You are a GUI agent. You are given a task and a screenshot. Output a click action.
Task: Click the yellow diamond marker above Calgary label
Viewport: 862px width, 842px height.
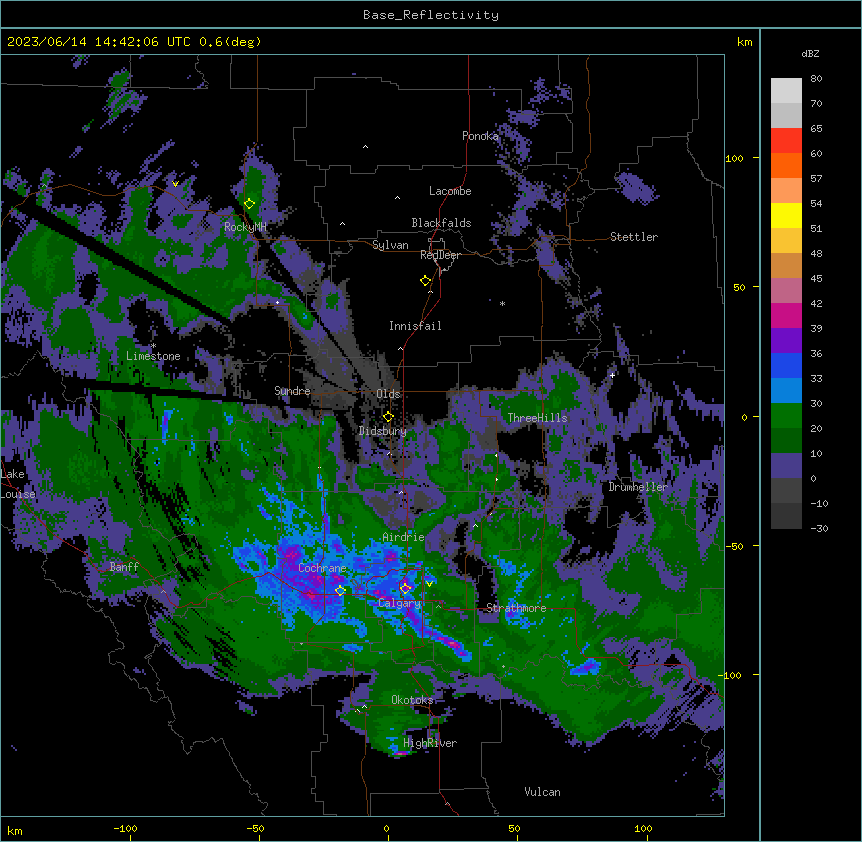tap(405, 589)
